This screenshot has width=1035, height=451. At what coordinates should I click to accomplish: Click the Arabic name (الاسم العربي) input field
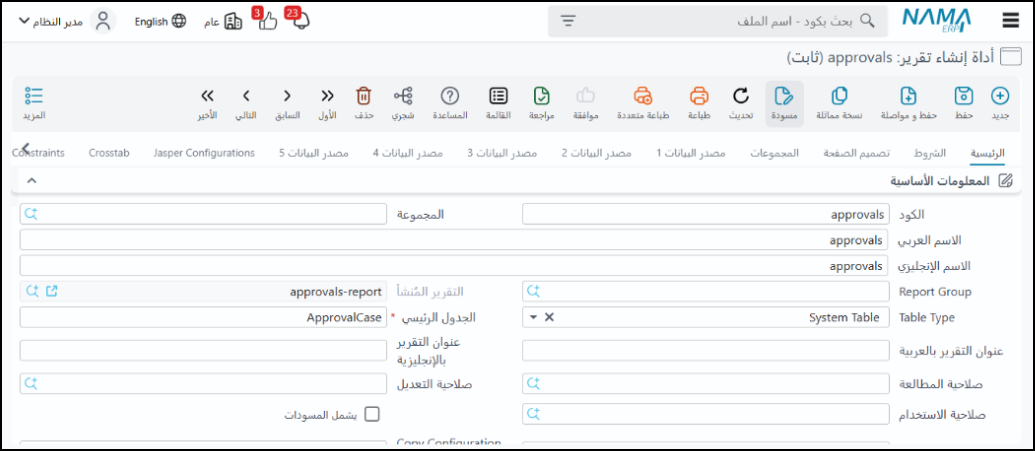tap(452, 241)
